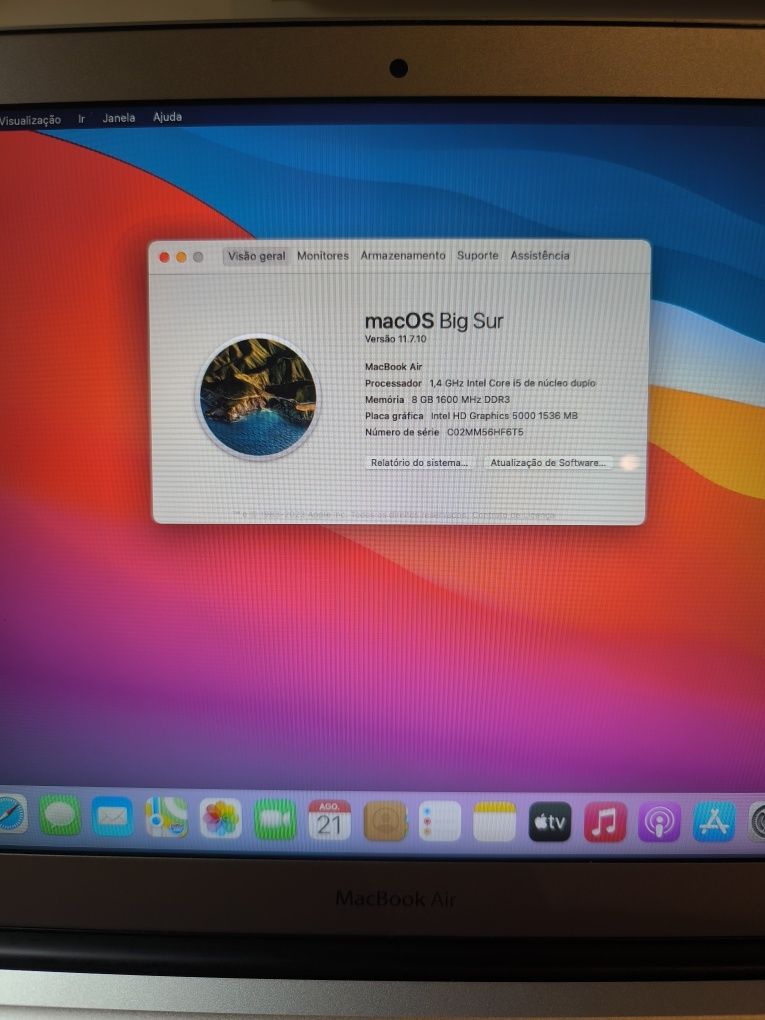Open Safari from the Dock
The height and width of the screenshot is (1020, 765).
click(11, 814)
